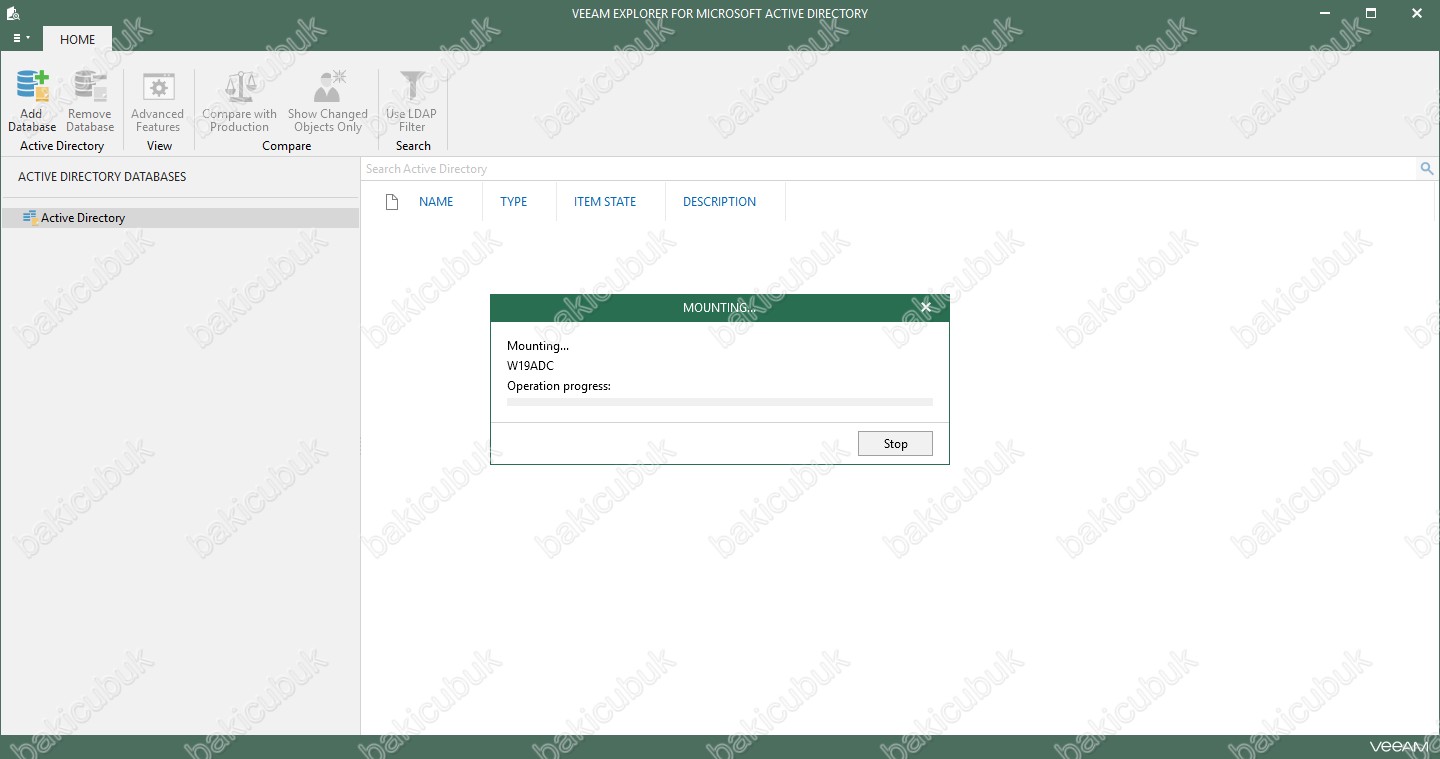Select the HOME ribbon tab
This screenshot has width=1440, height=759.
pyautogui.click(x=78, y=39)
